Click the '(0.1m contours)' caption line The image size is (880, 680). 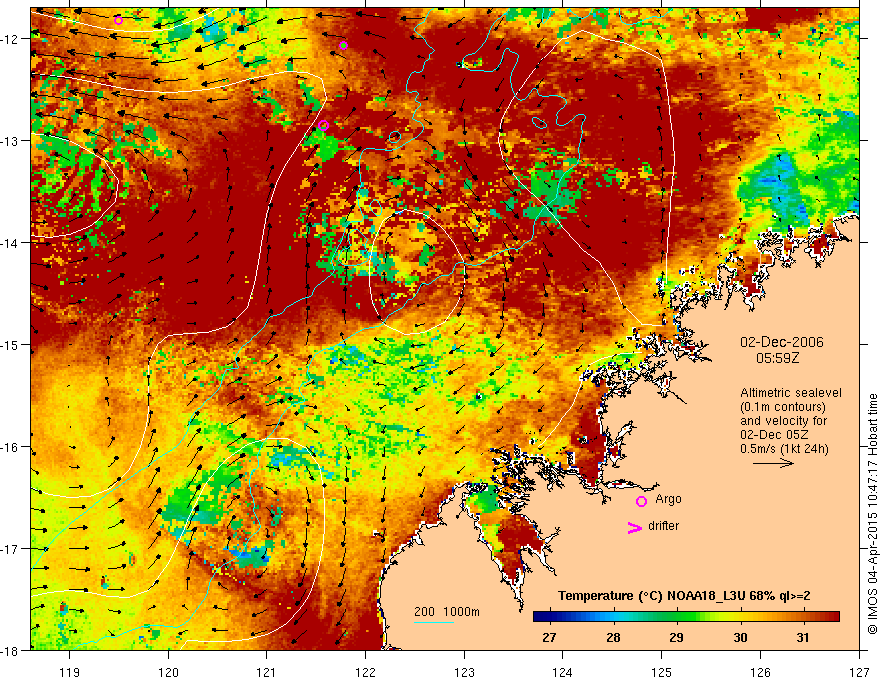(x=783, y=407)
